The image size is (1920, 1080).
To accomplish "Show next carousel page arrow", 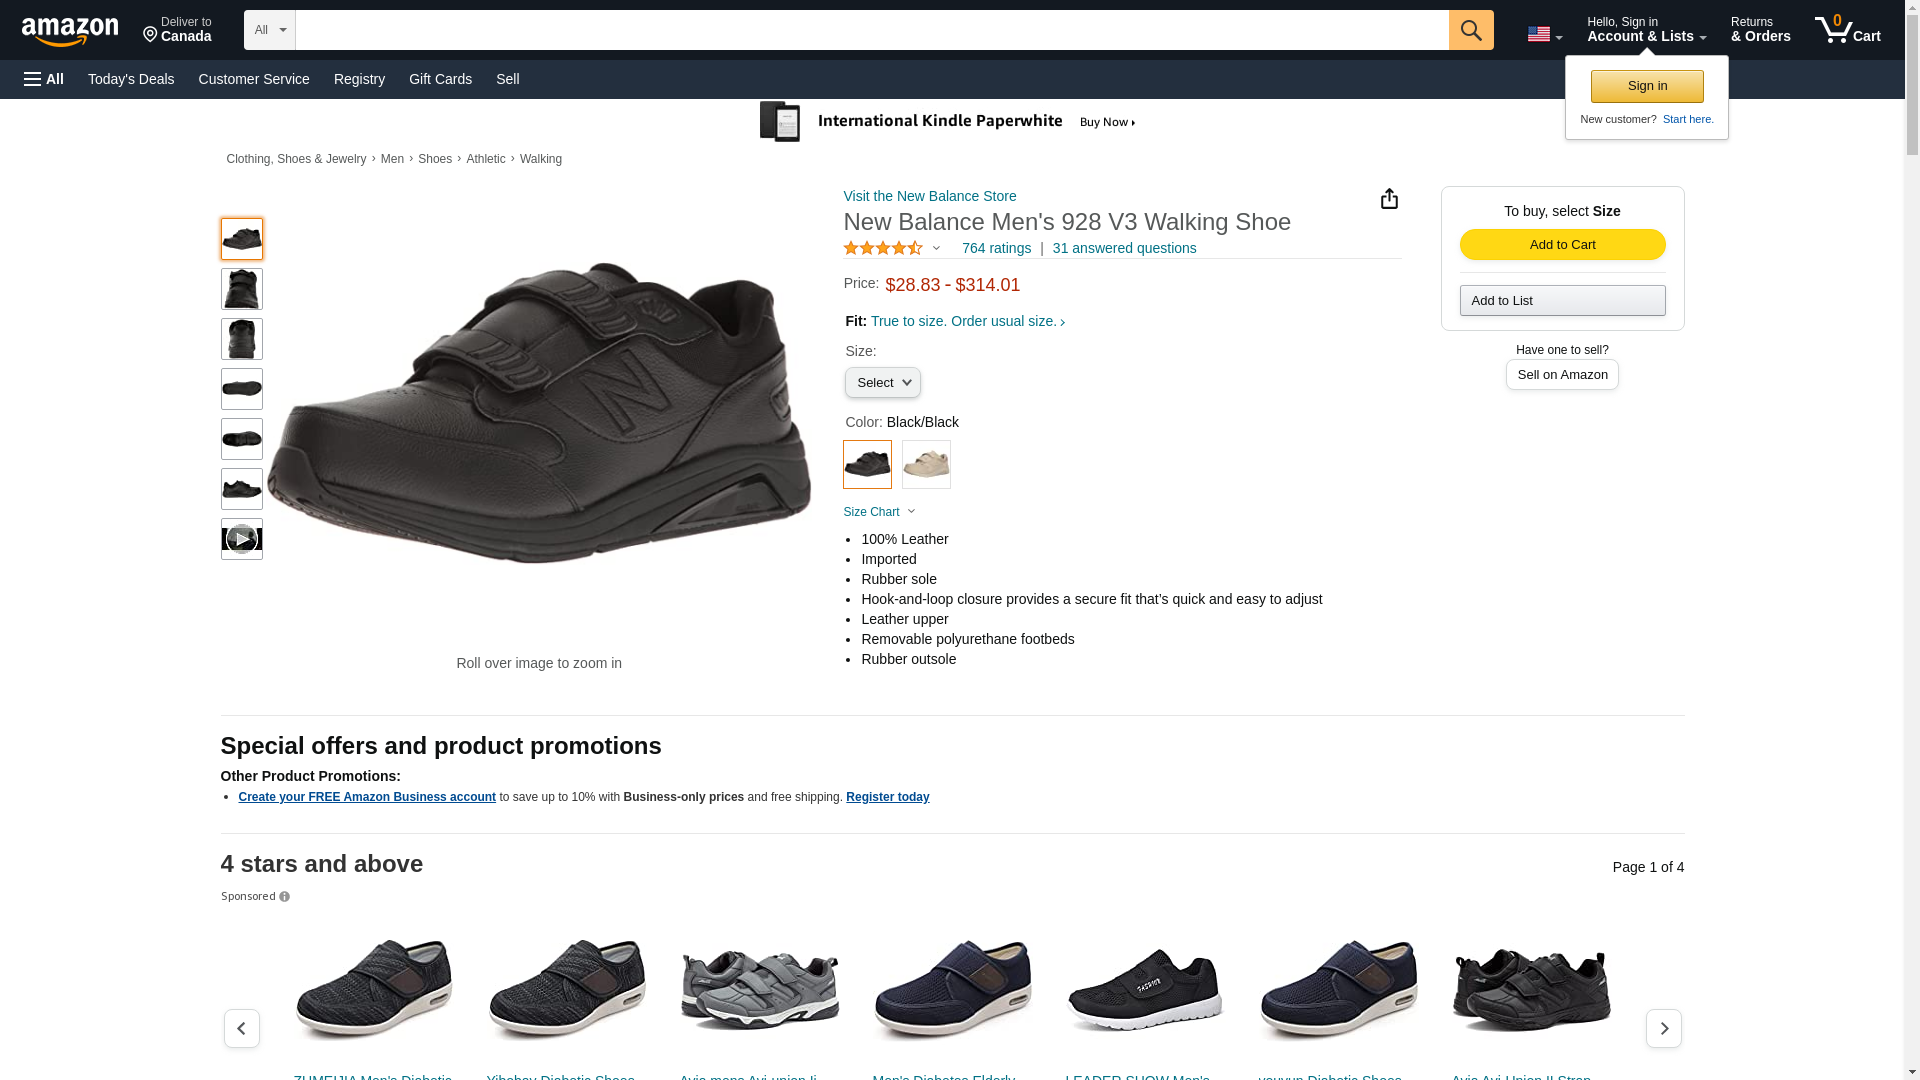I will [1663, 1028].
